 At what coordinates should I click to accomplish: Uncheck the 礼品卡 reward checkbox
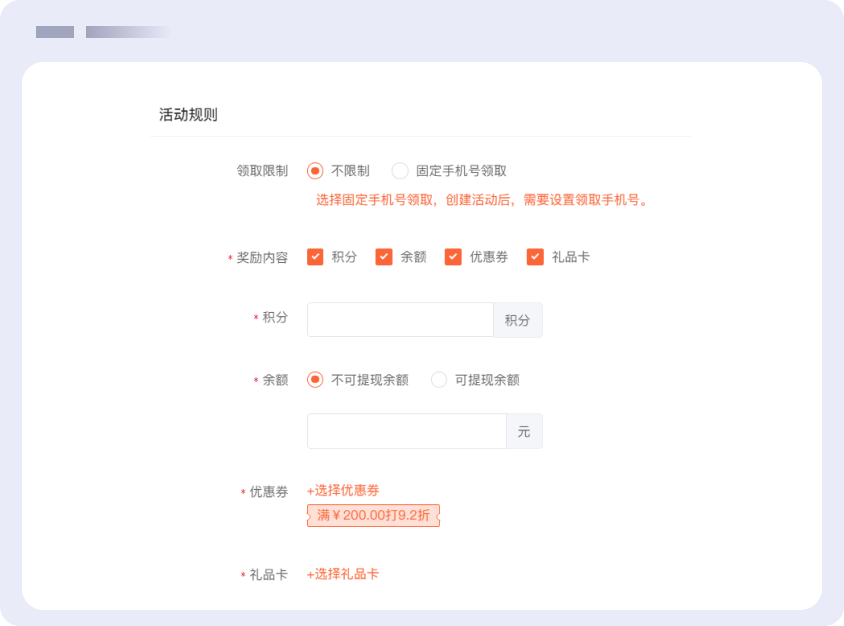coord(535,257)
